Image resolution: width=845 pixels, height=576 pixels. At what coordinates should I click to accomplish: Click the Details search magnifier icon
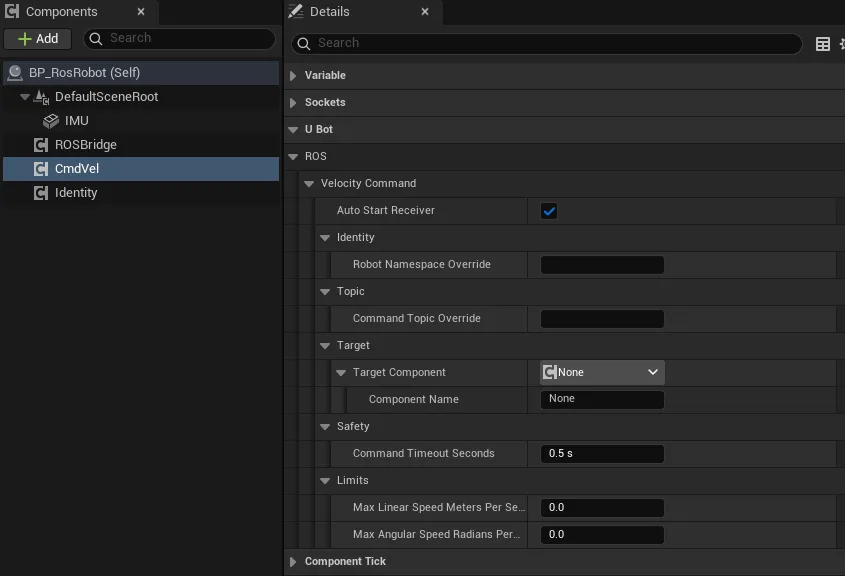tap(304, 44)
